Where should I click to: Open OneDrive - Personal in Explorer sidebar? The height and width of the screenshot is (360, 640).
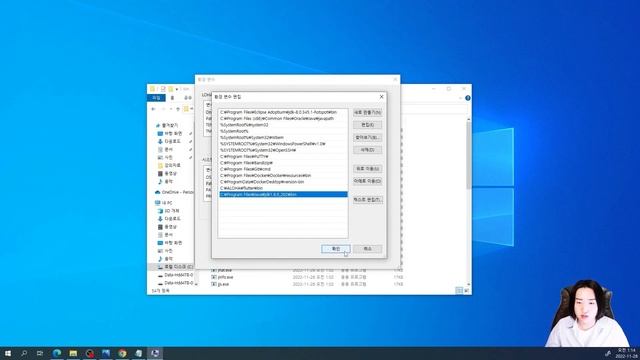coord(174,192)
